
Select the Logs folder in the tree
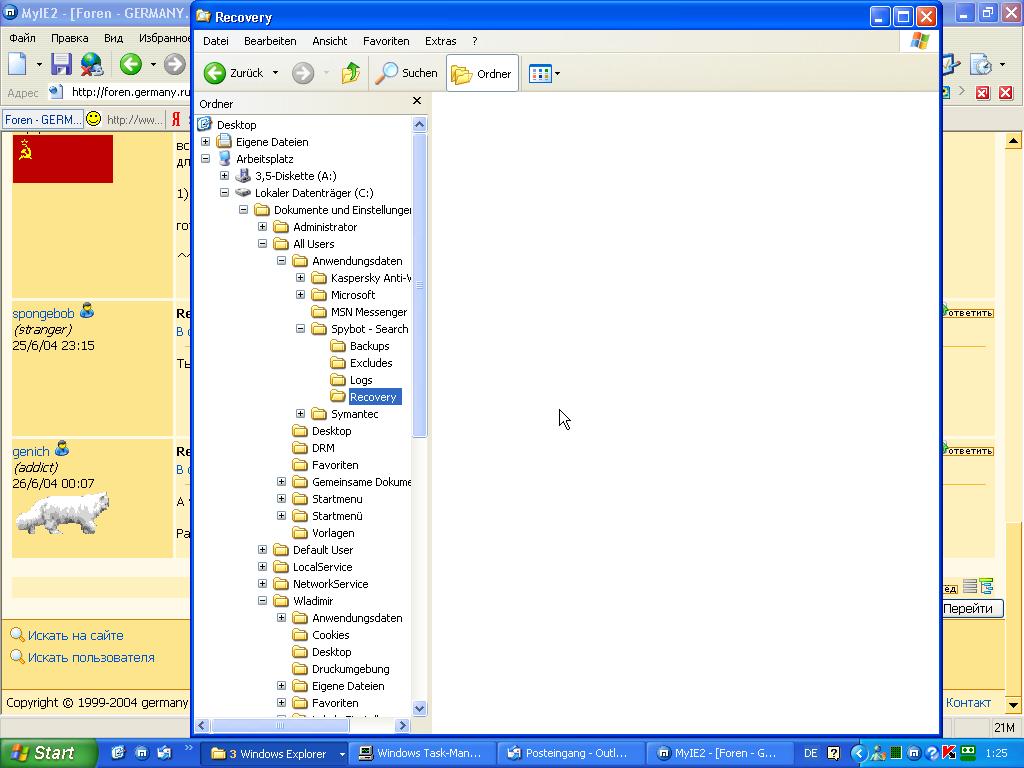click(360, 380)
